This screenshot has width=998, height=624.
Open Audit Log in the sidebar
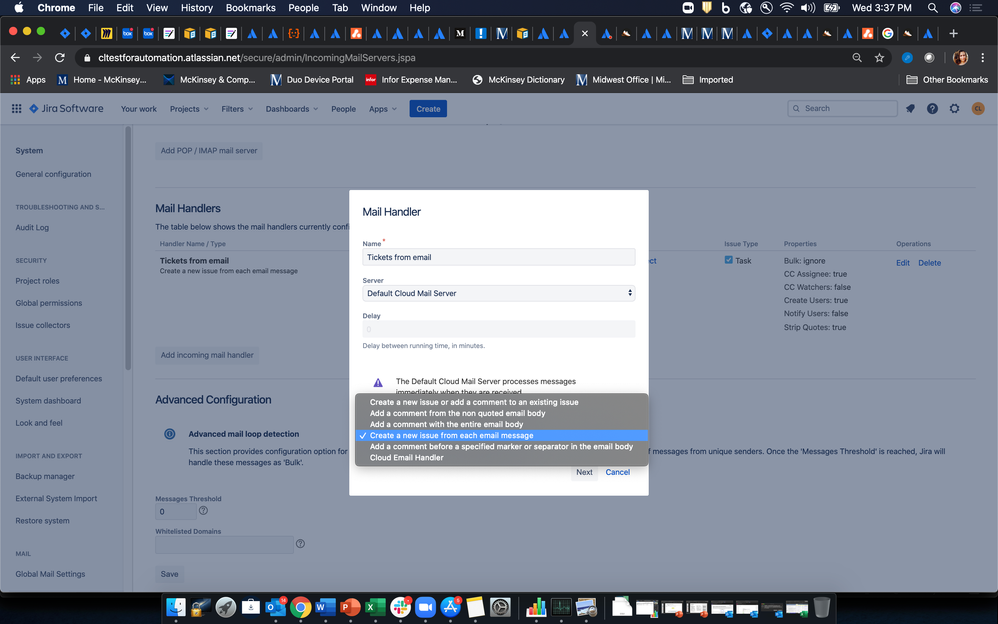pyautogui.click(x=32, y=228)
